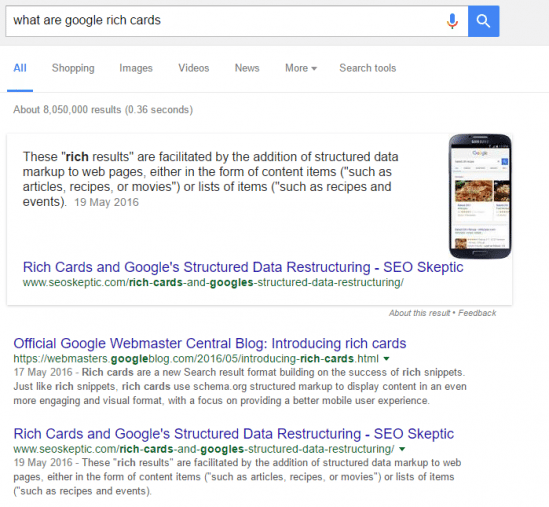This screenshot has width=549, height=507.
Task: Click the About this result link
Action: pyautogui.click(x=419, y=313)
